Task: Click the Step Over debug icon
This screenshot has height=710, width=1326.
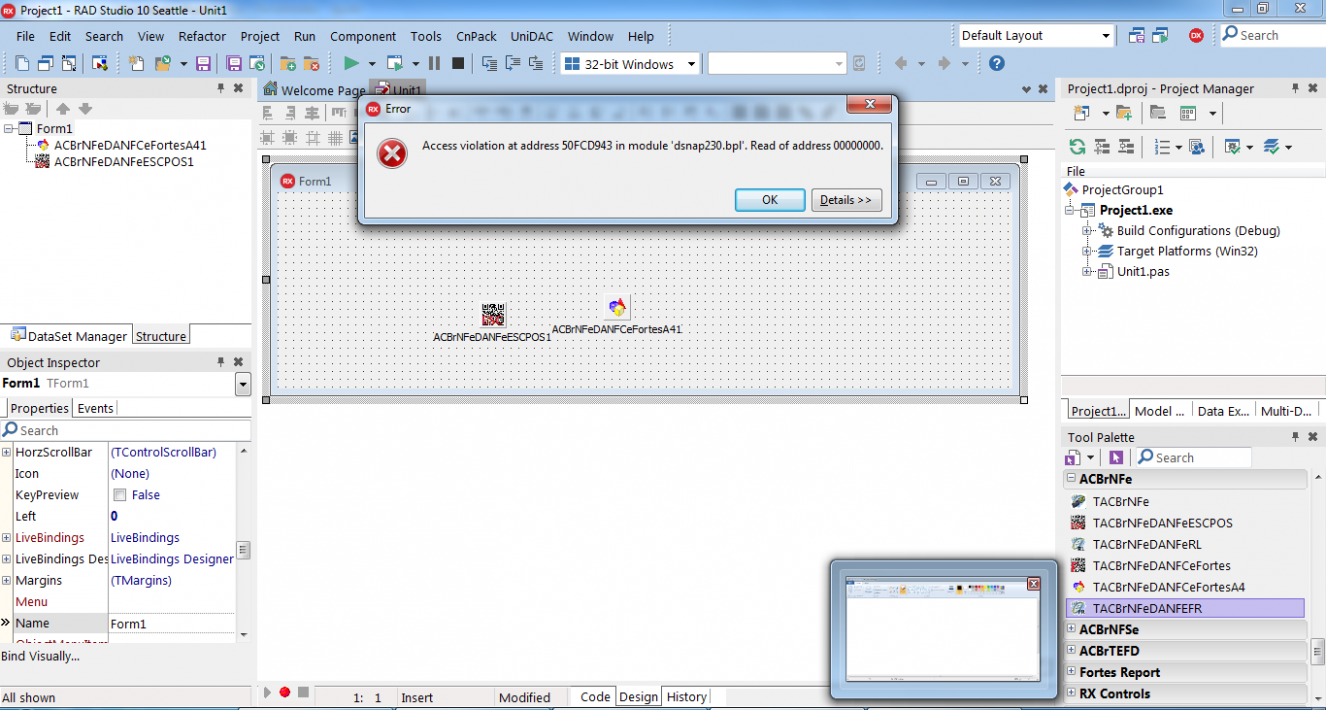Action: pyautogui.click(x=512, y=63)
